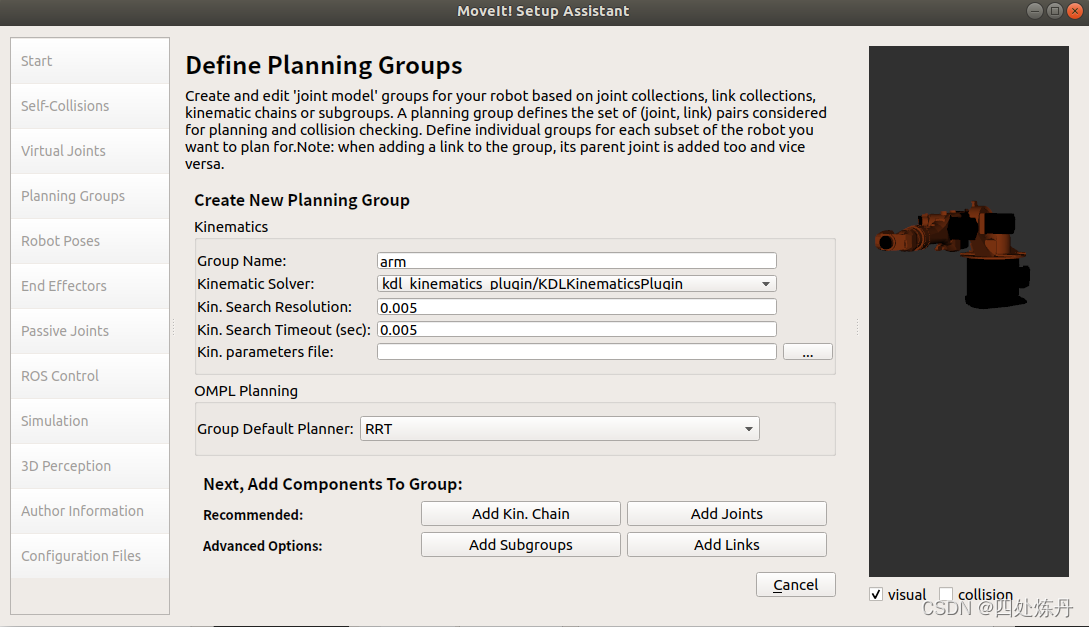Click Add Subgroups advanced option
Image resolution: width=1089 pixels, height=627 pixels.
520,545
